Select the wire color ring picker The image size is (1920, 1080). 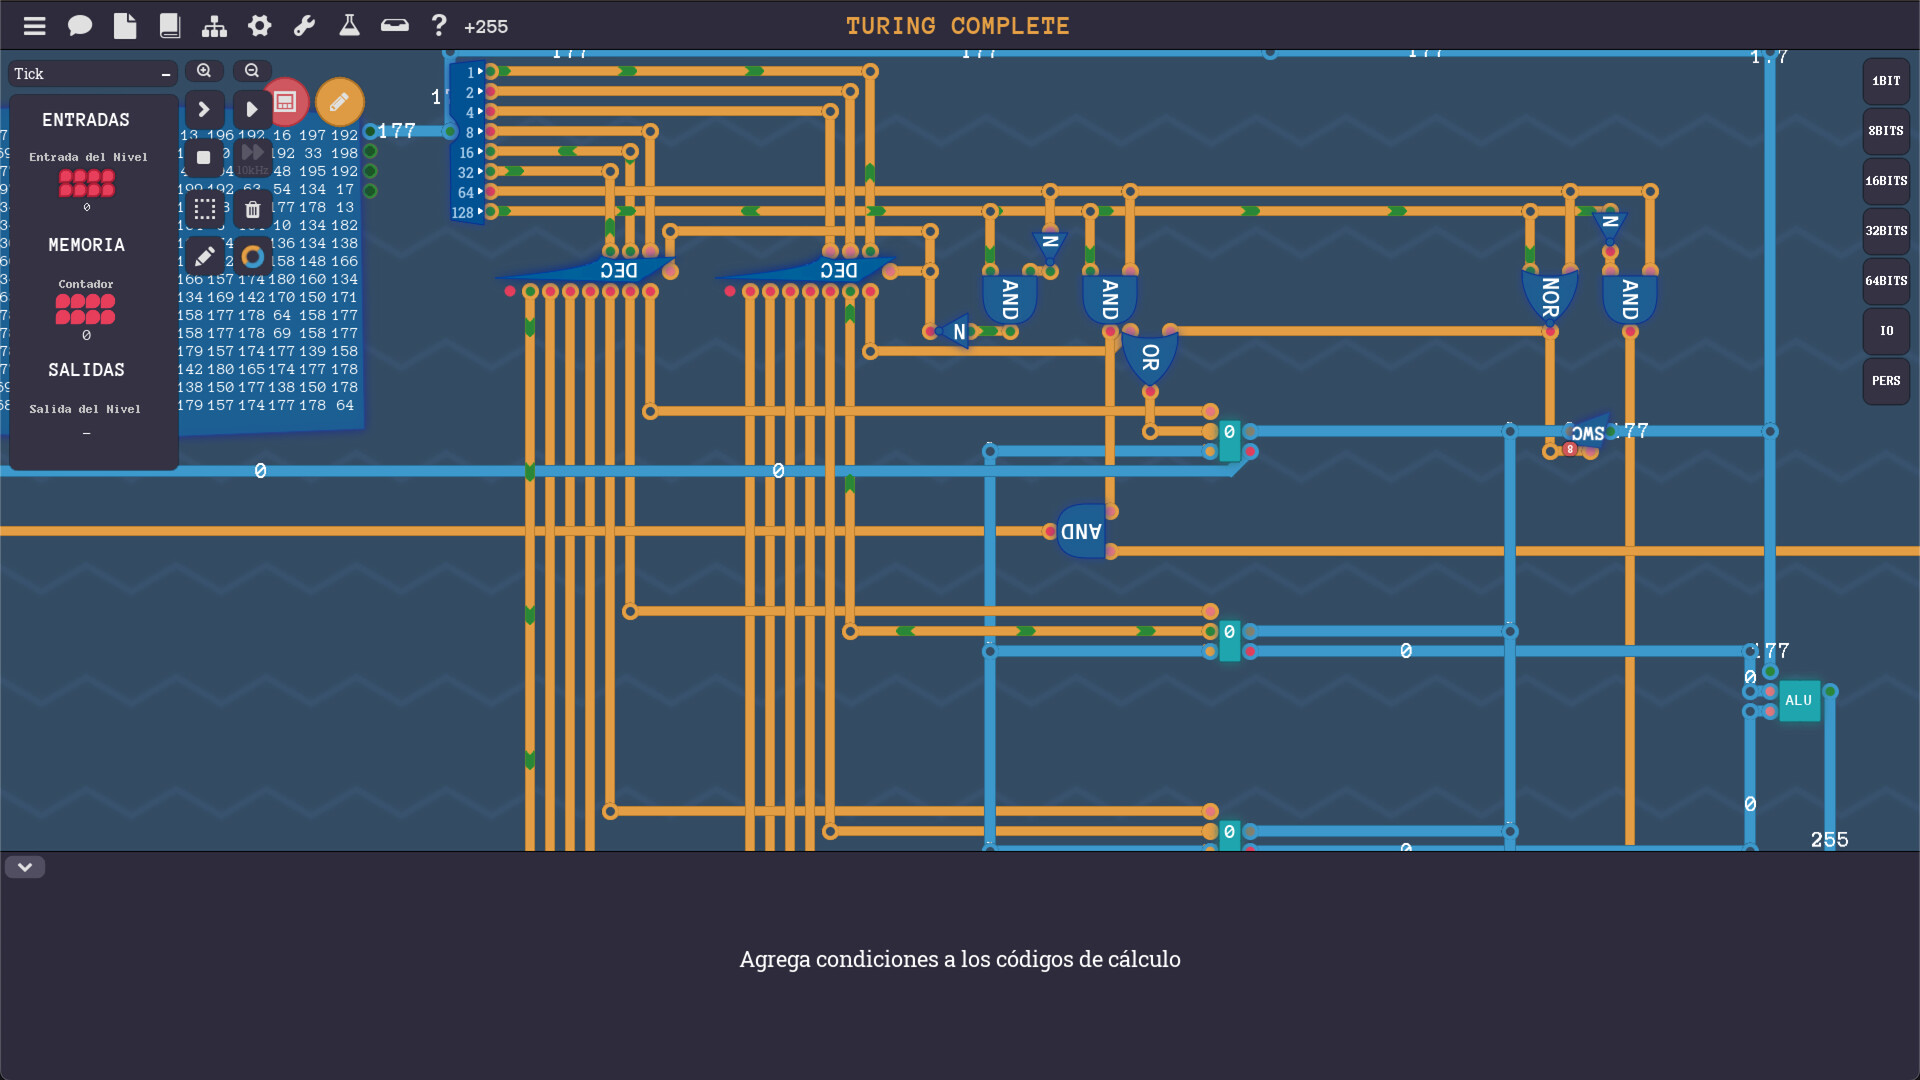[x=253, y=257]
